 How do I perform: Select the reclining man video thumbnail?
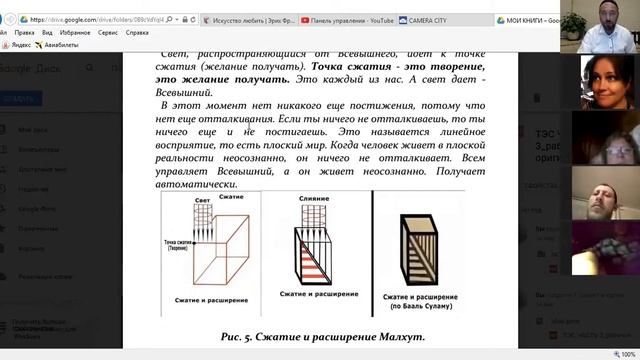(x=606, y=193)
